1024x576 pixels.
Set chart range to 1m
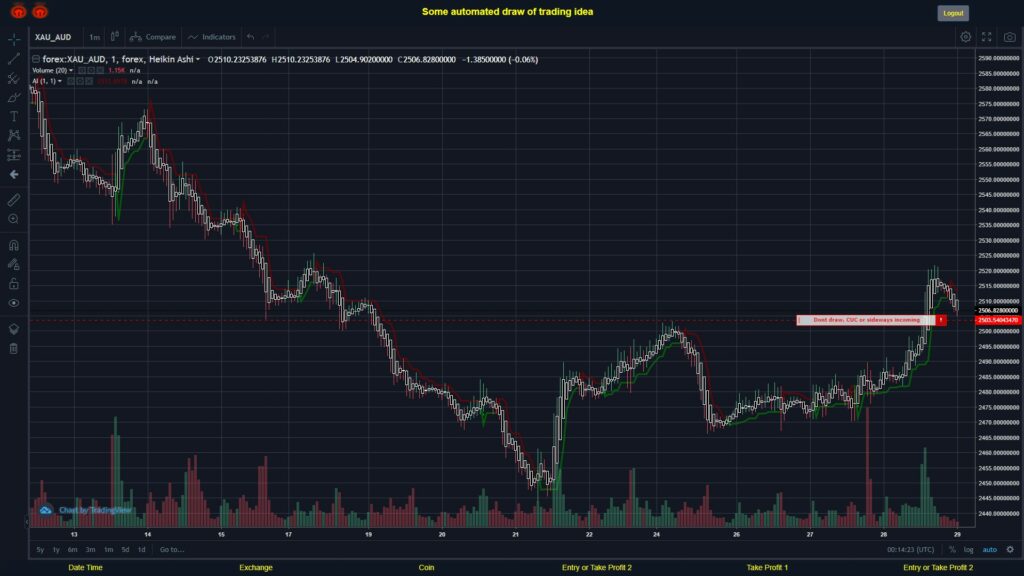click(x=108, y=550)
